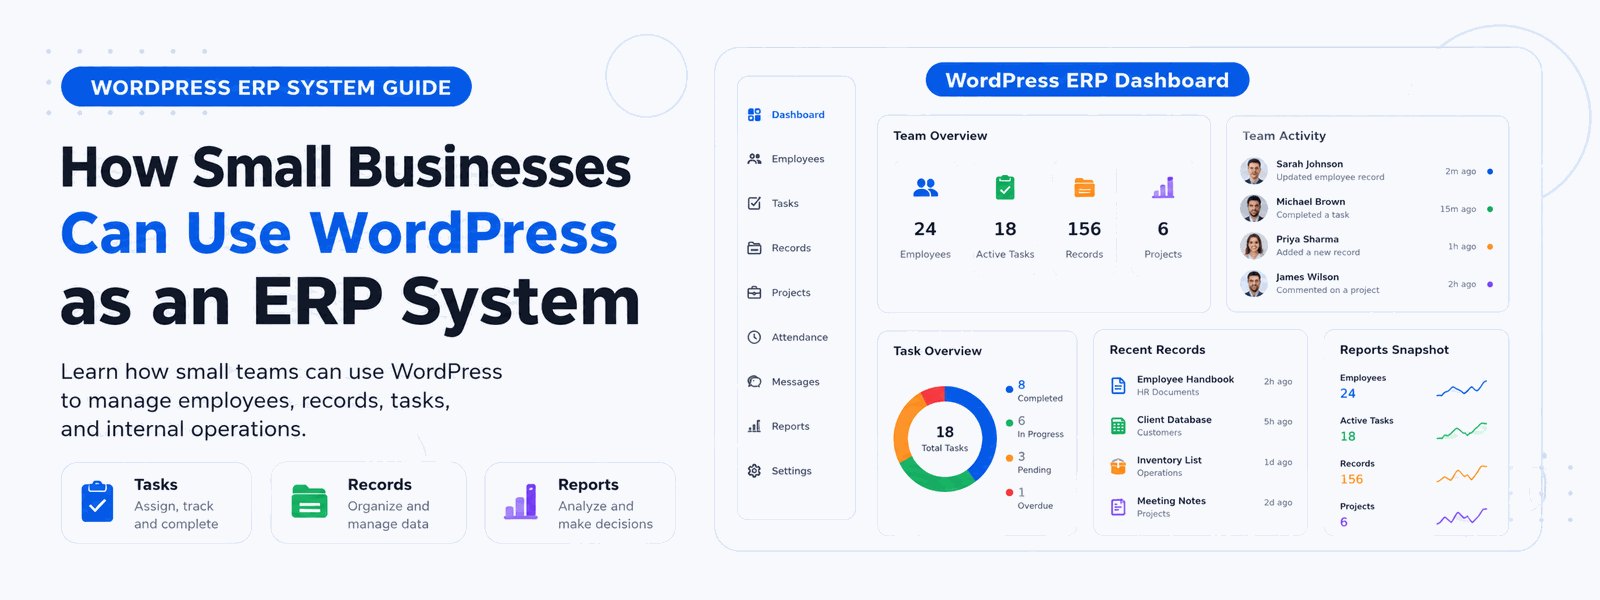Click the WordPress ERP Dashboard title button
The height and width of the screenshot is (600, 1600).
coord(1087,80)
